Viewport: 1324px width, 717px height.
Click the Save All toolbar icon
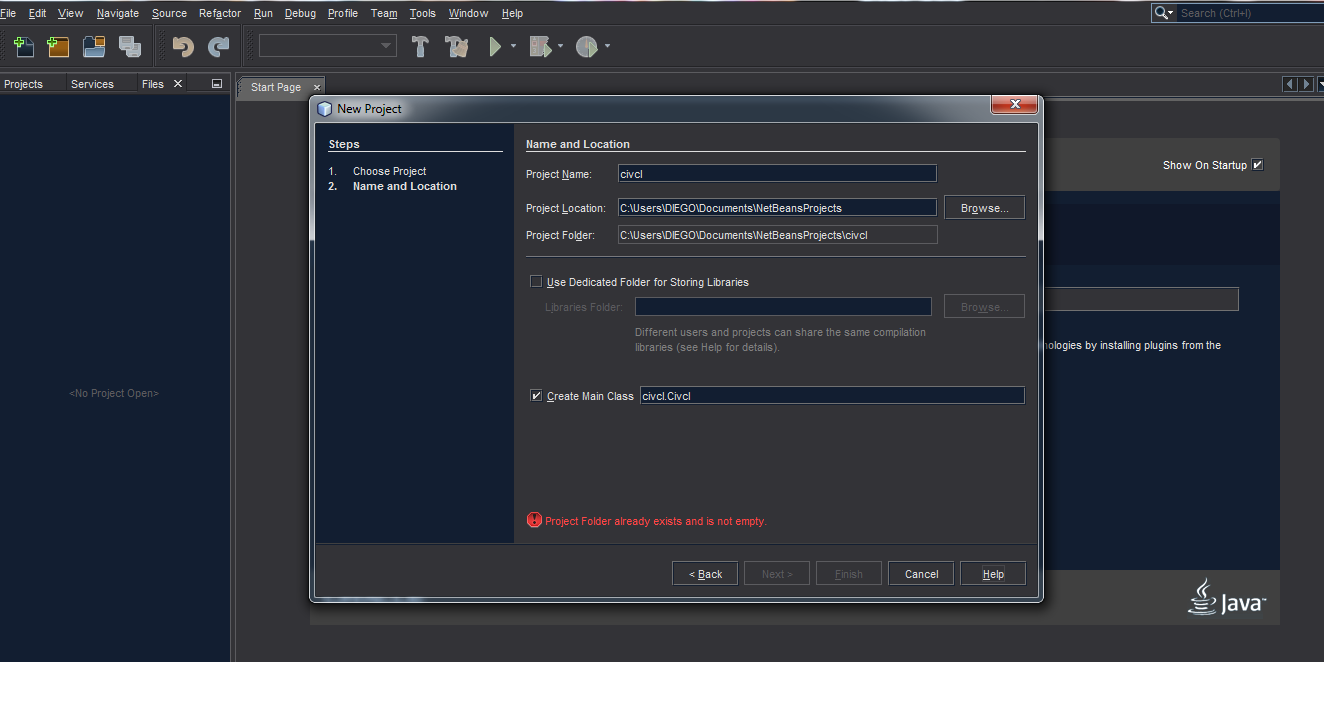coord(130,46)
